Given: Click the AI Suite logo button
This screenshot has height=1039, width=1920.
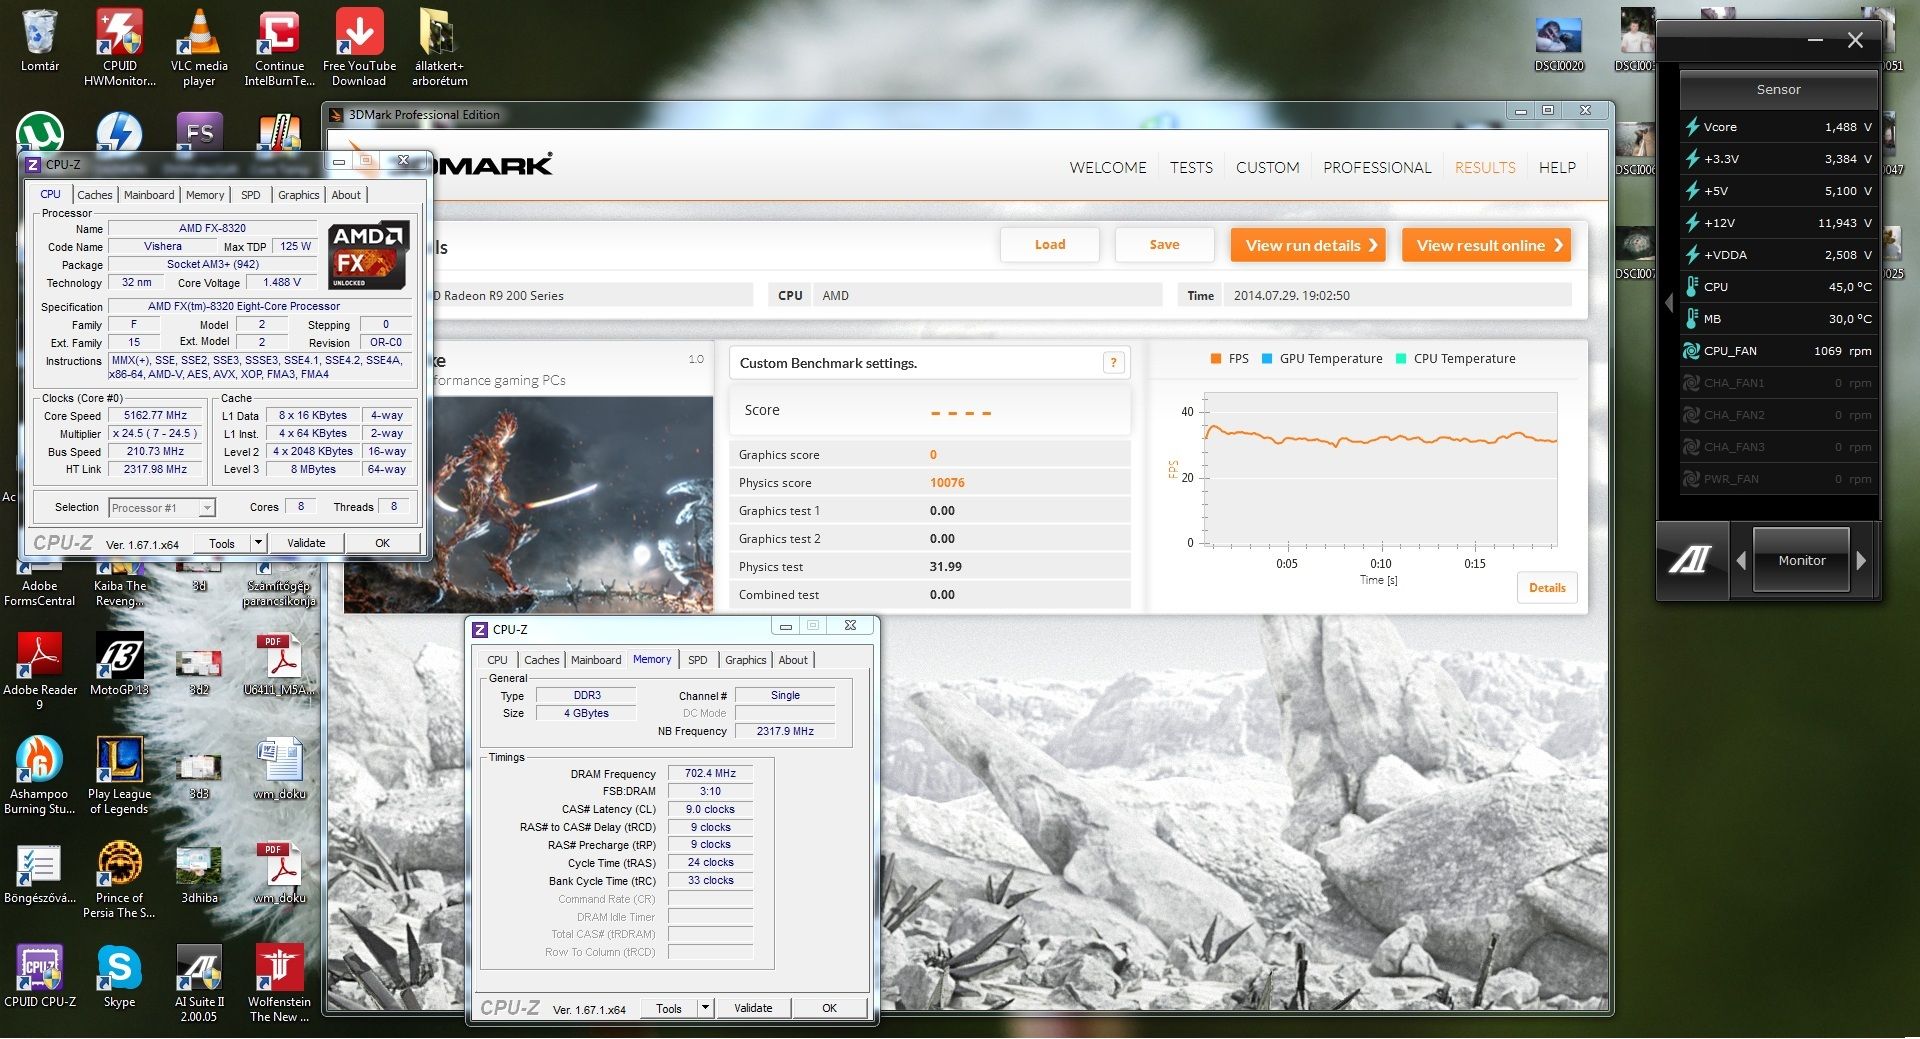Looking at the screenshot, I should [x=1690, y=560].
